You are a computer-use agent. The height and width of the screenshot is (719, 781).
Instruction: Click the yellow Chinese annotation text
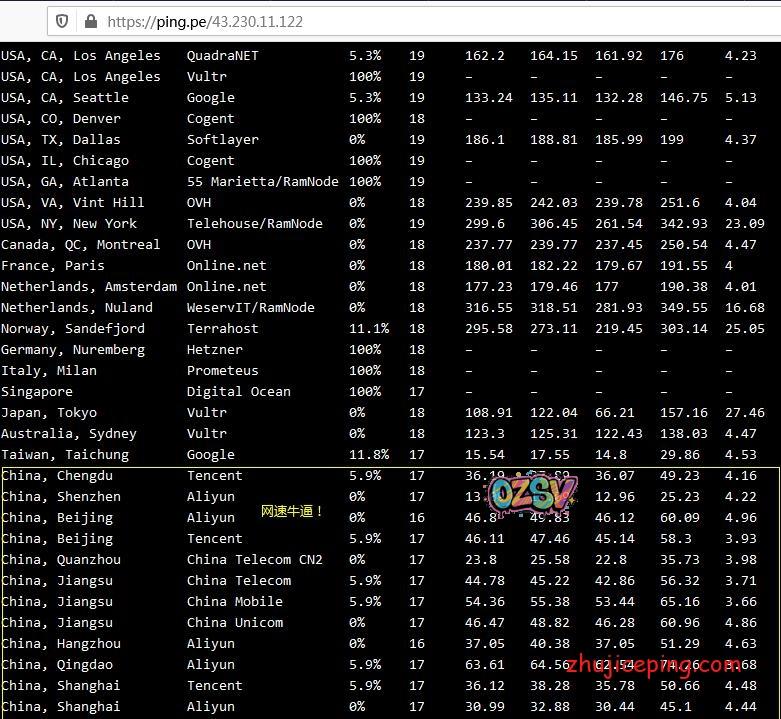(x=292, y=511)
